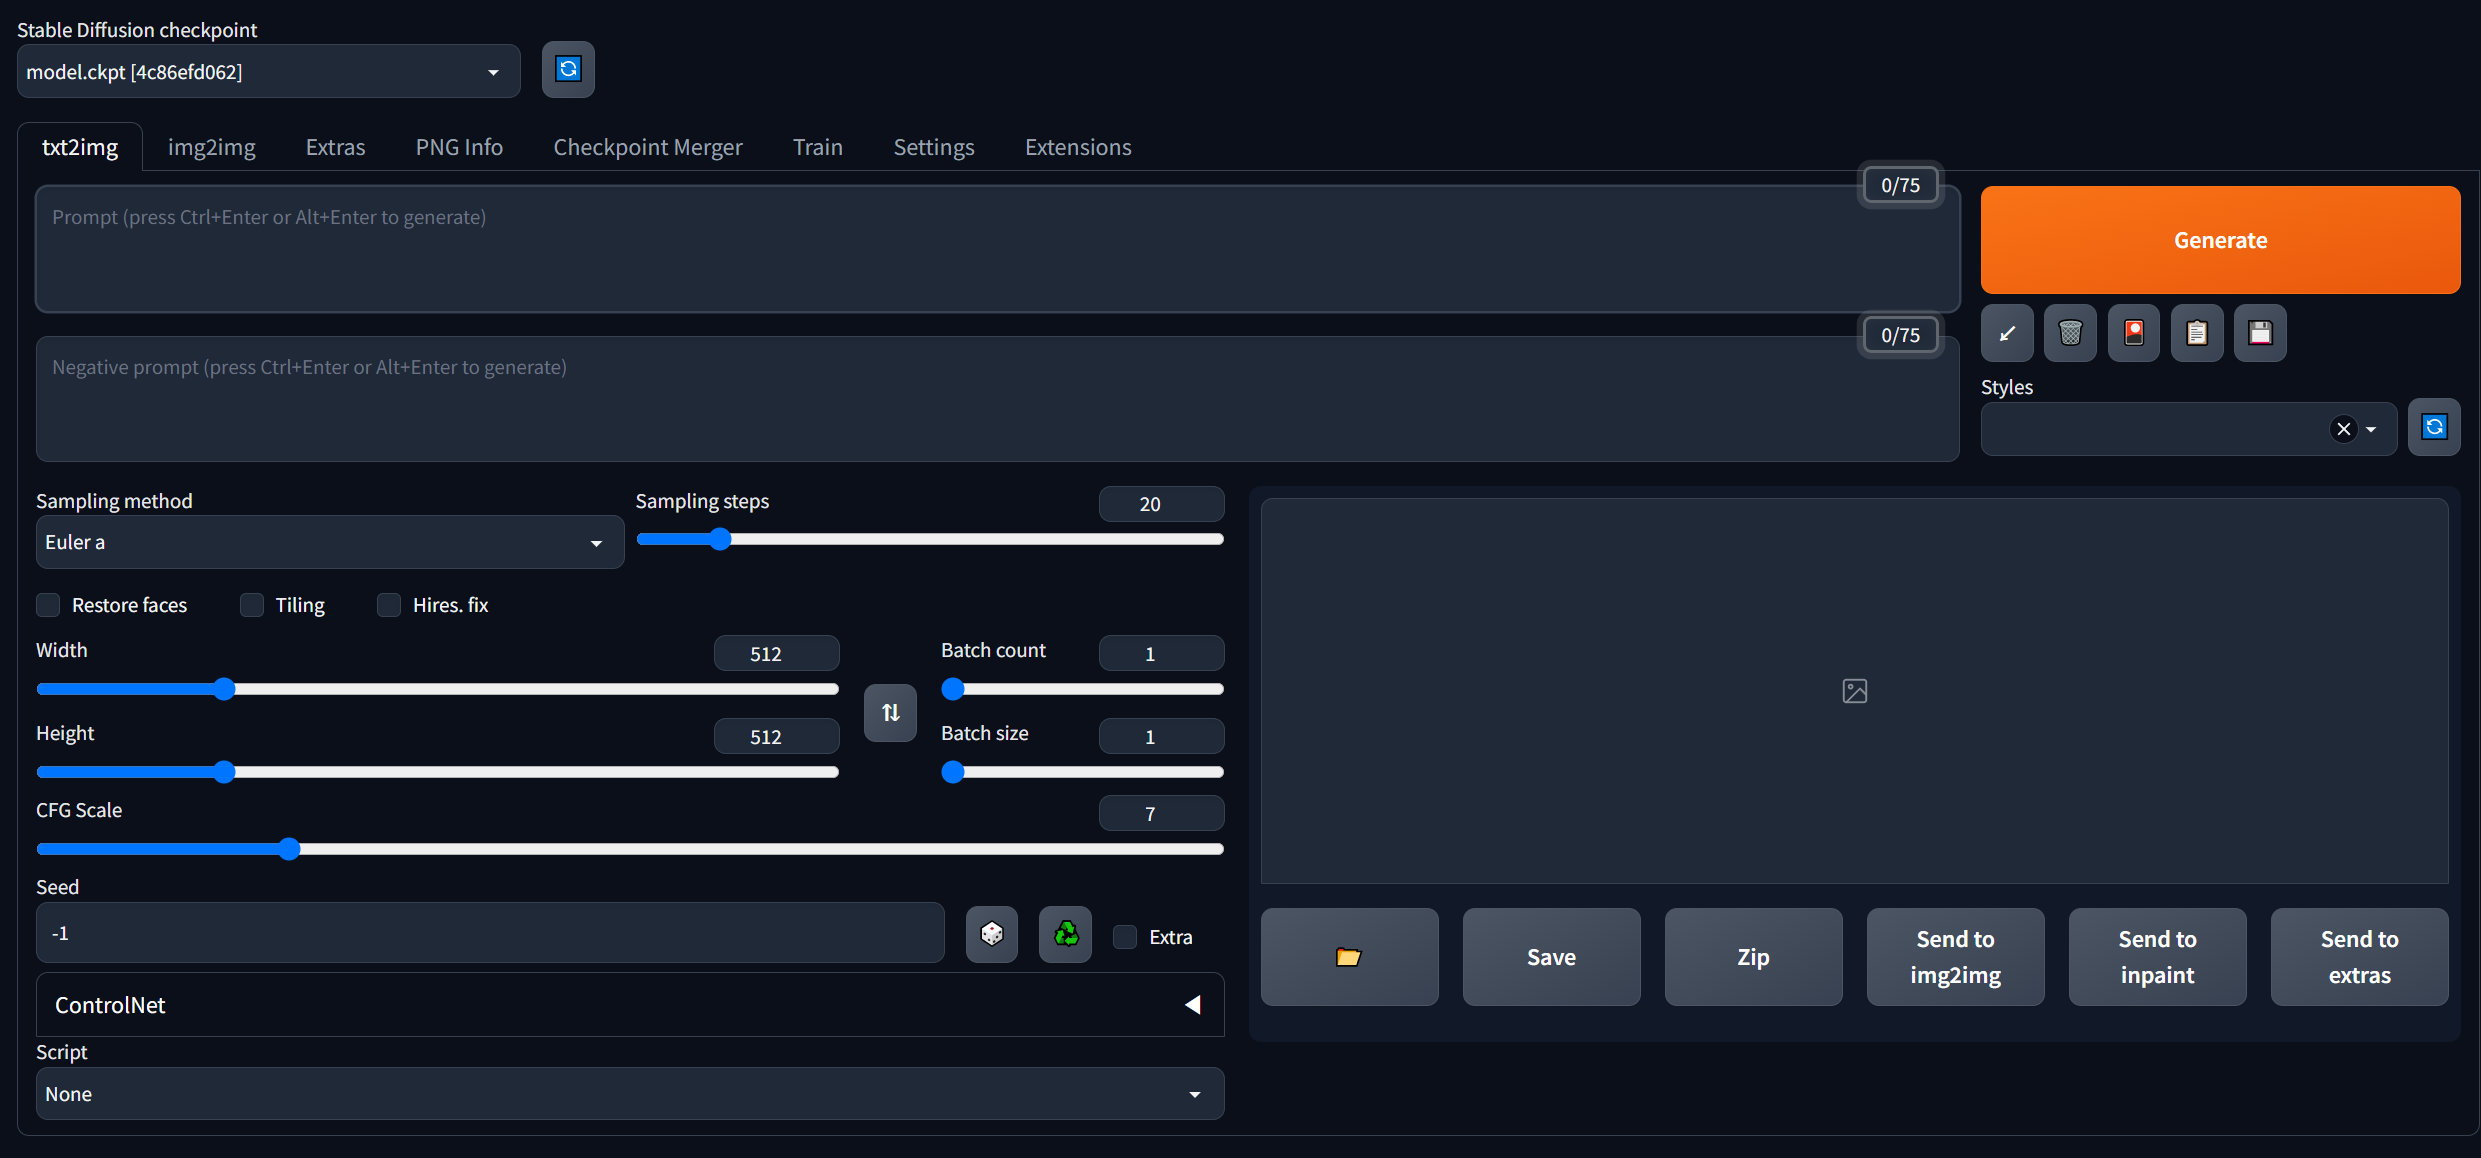The height and width of the screenshot is (1158, 2481).
Task: Click the green recycle reuse-seed icon
Action: 1066,934
